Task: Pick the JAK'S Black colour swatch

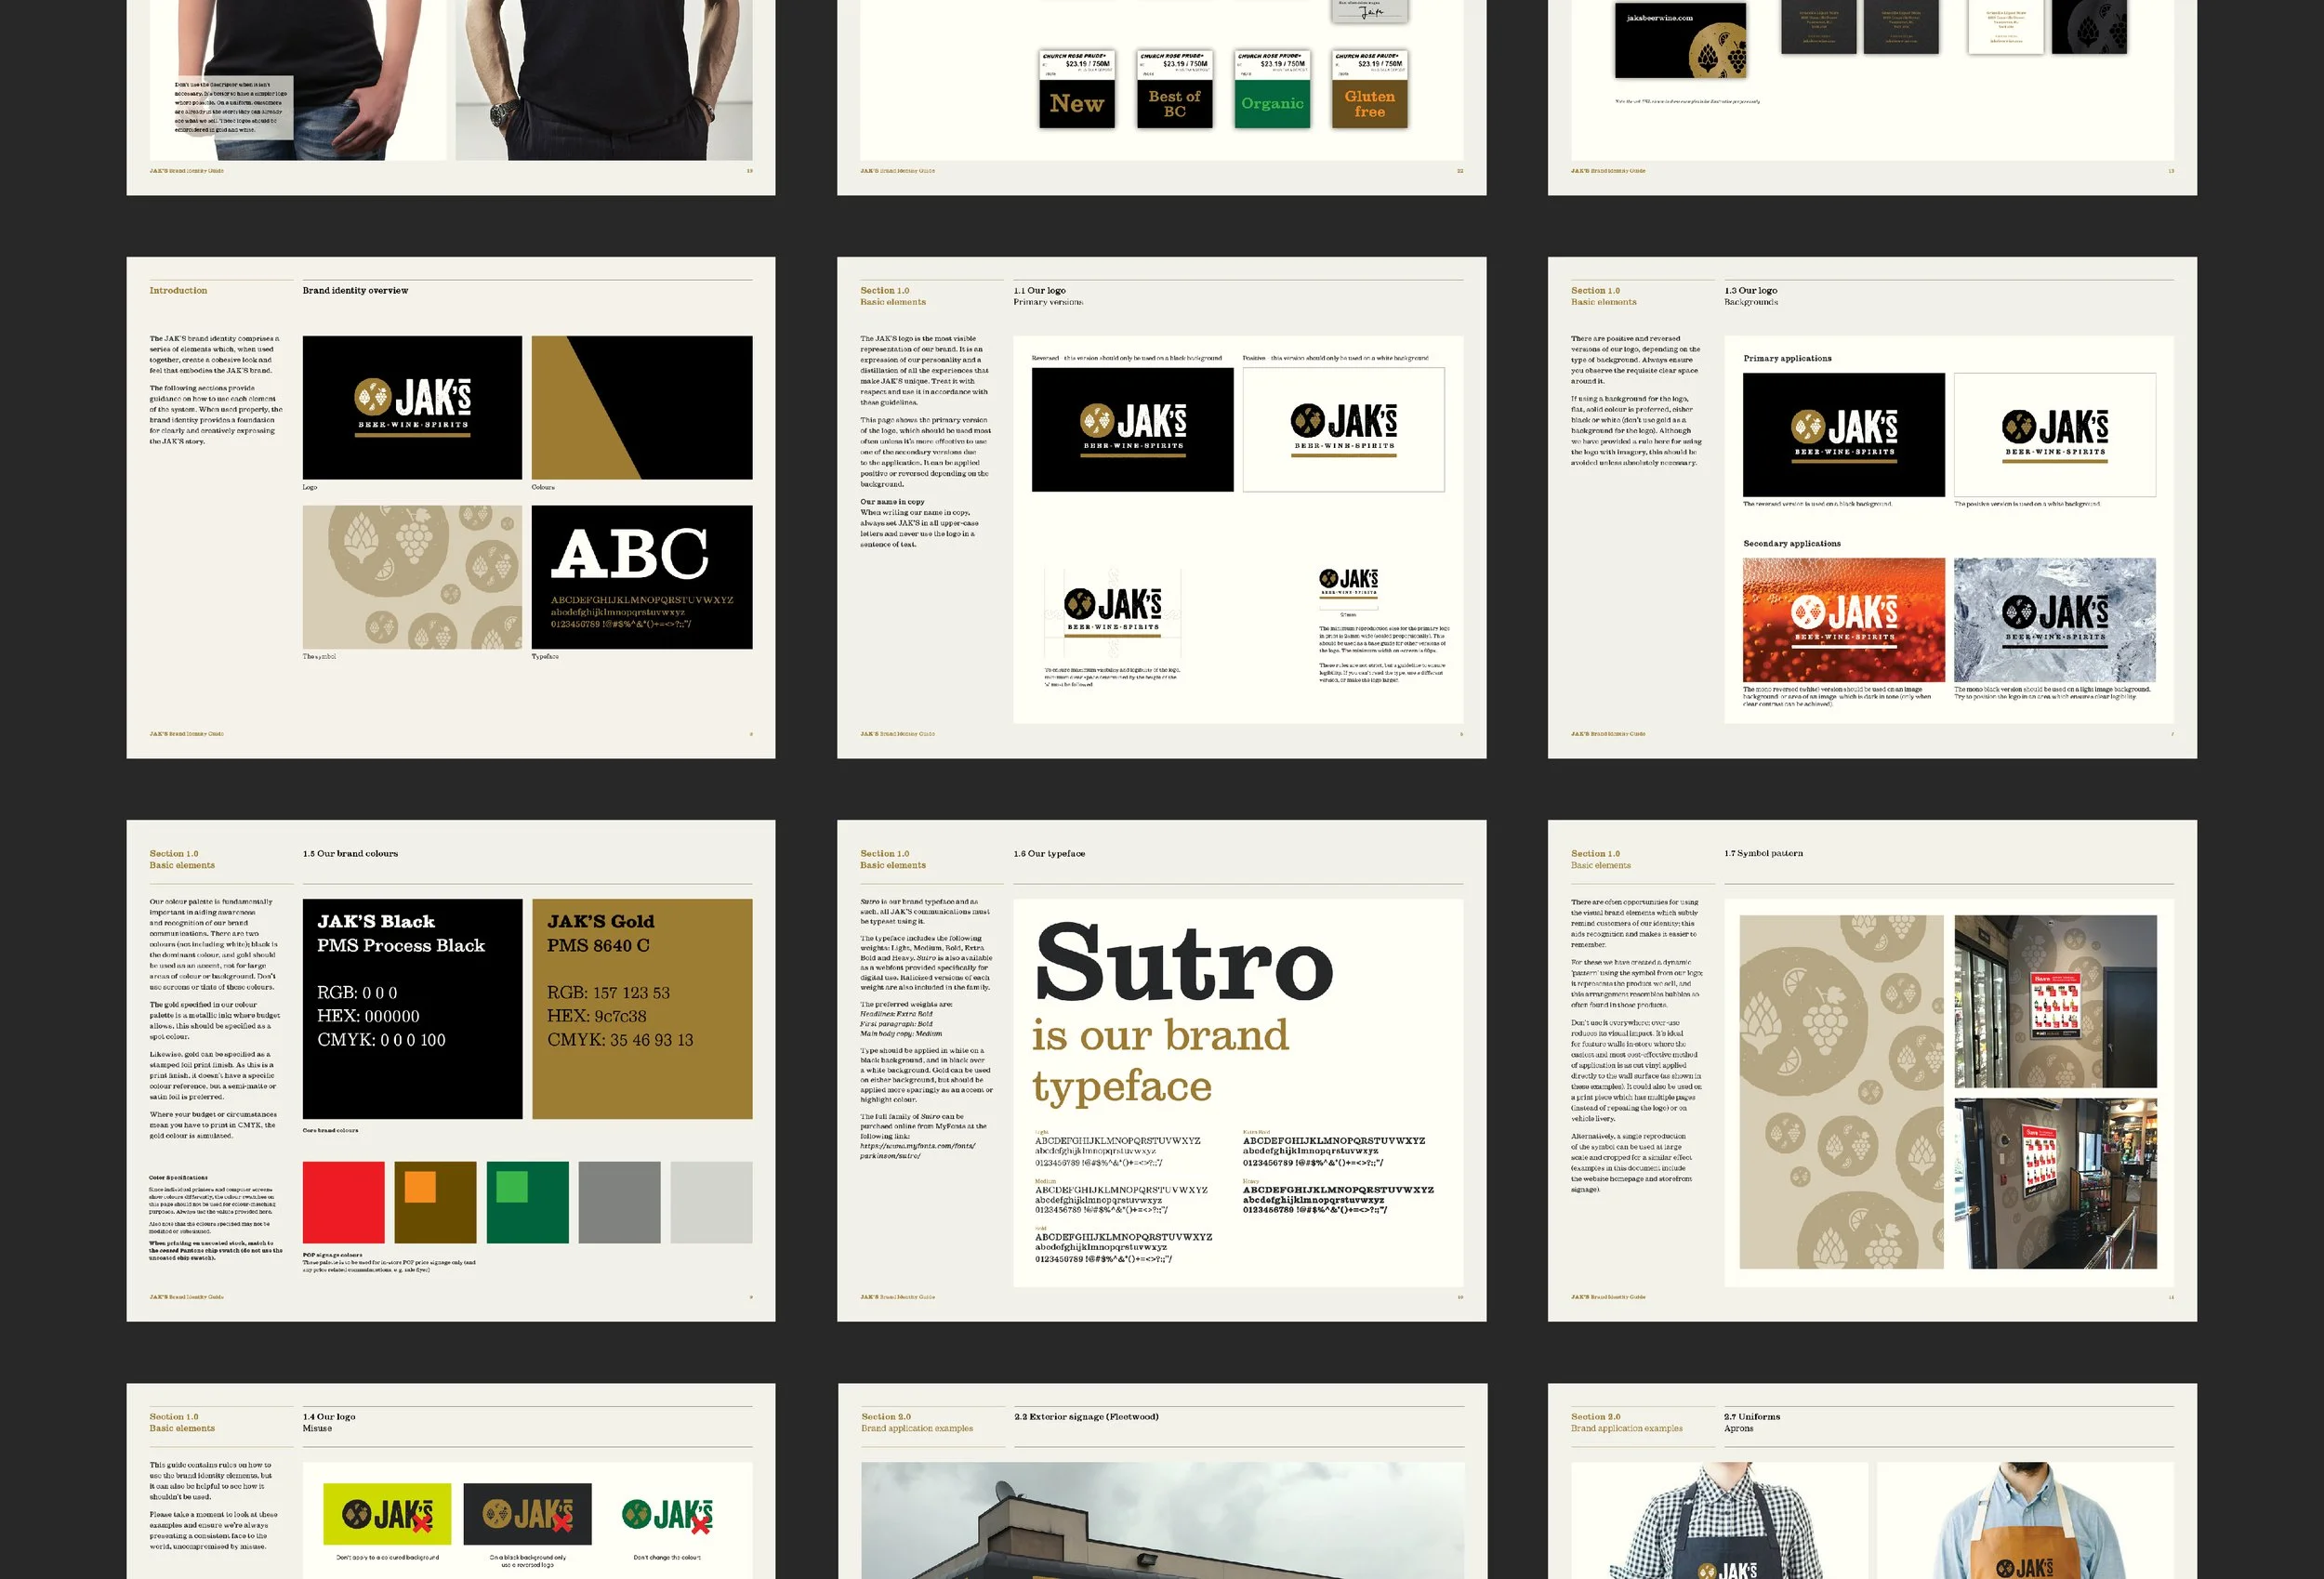Action: coord(412,1009)
